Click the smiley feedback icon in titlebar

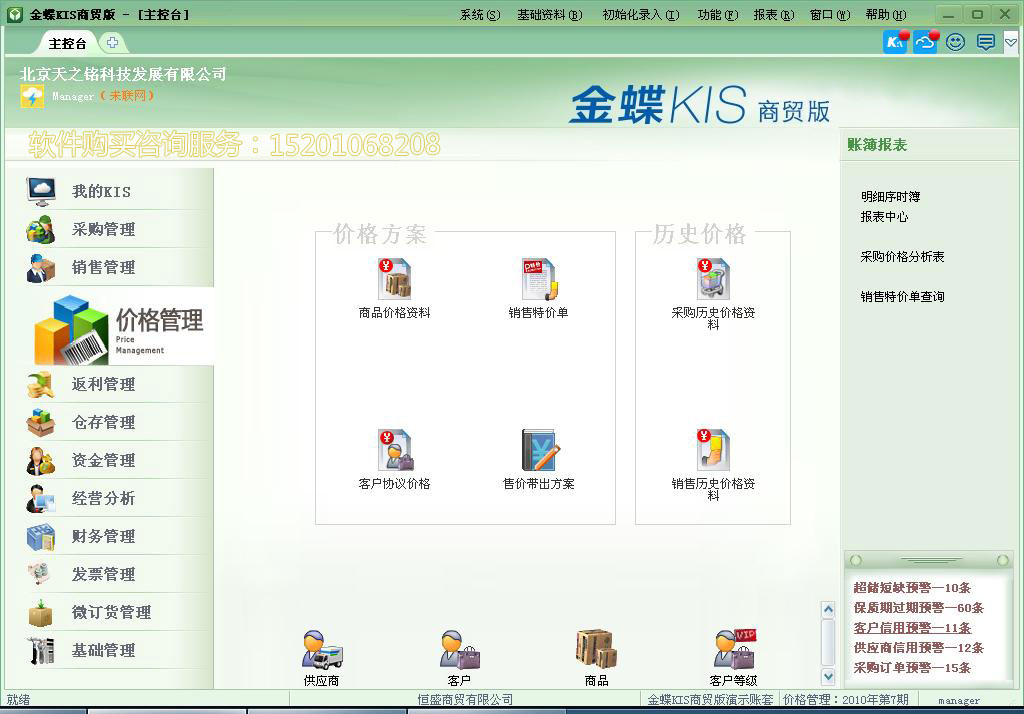[x=955, y=42]
